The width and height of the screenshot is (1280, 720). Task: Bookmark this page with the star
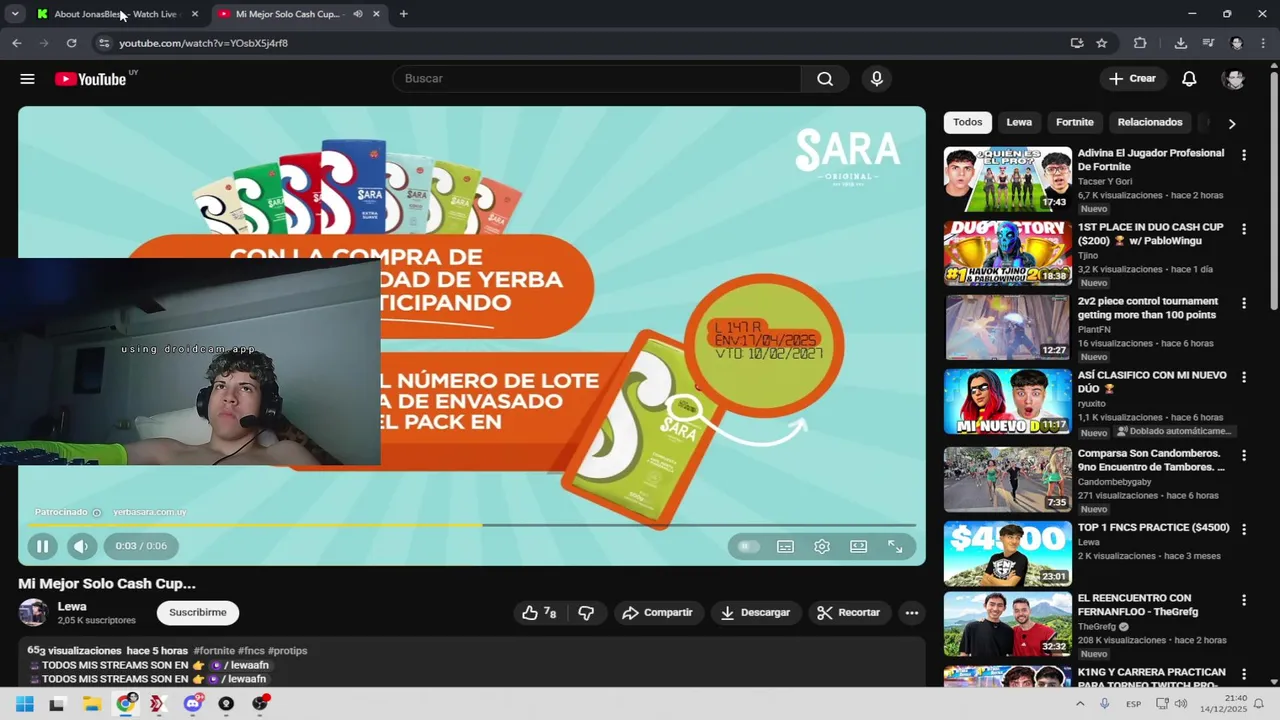[x=1101, y=43]
